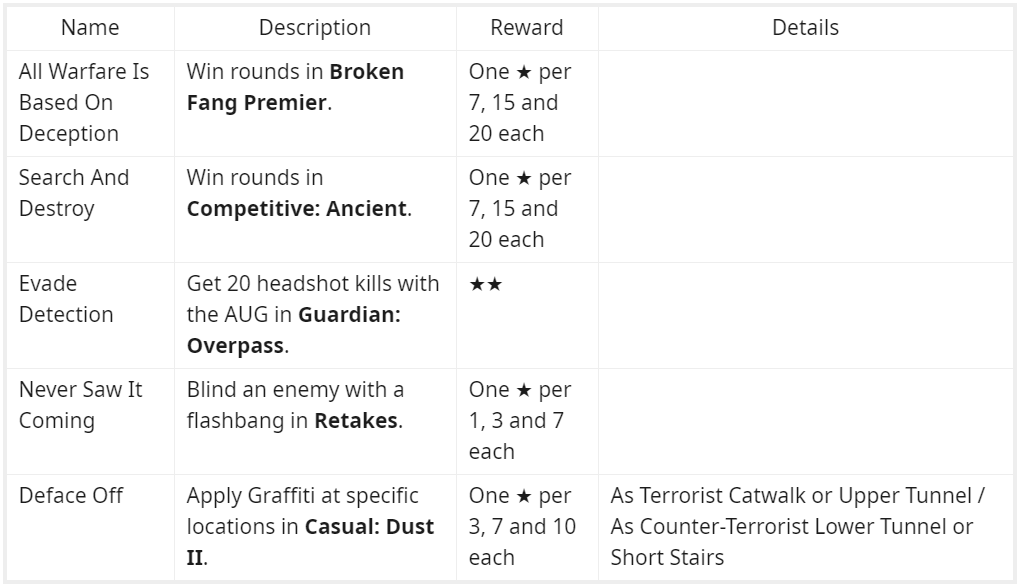
Task: Click the Description column header
Action: (x=315, y=28)
